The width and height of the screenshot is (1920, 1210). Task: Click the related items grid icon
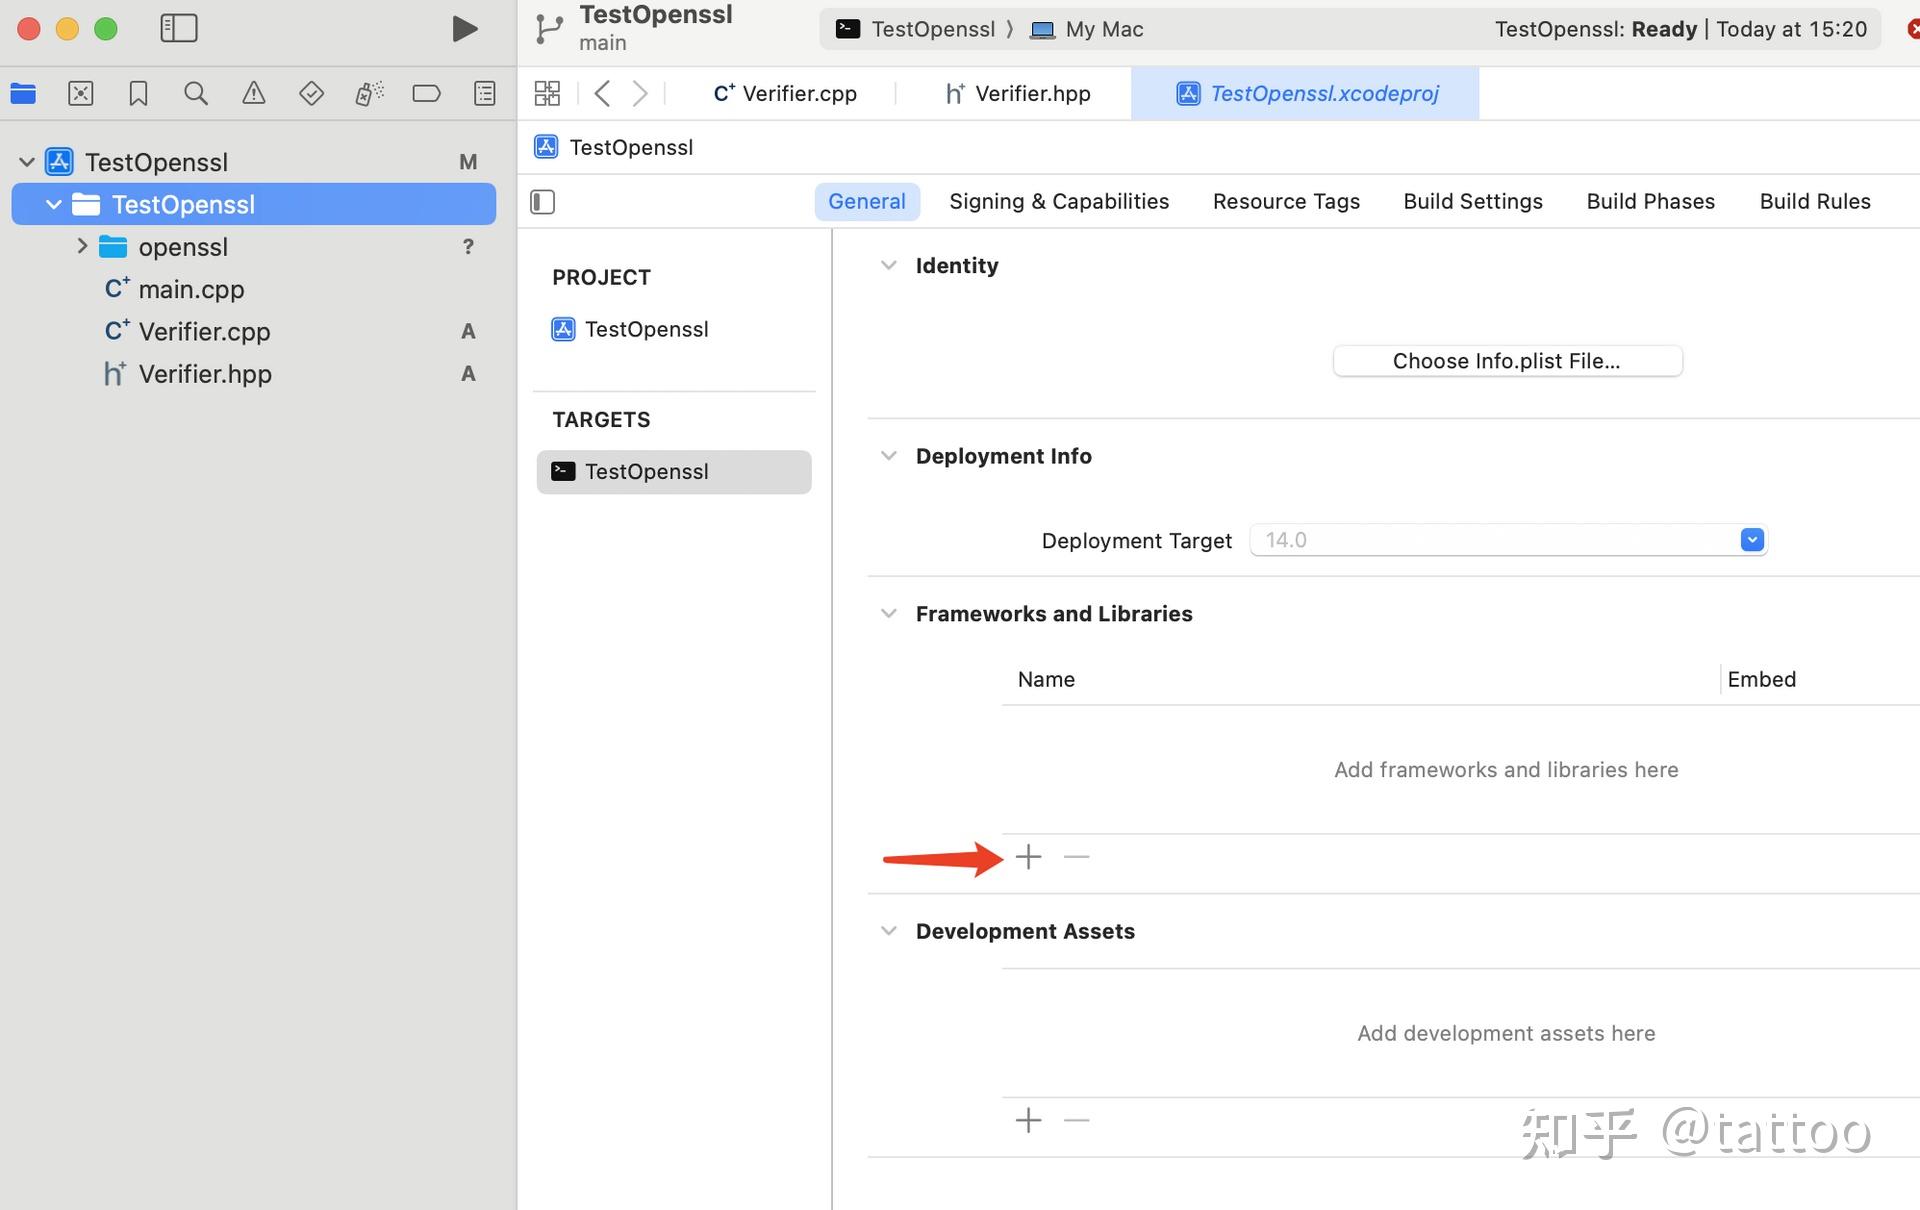click(x=547, y=94)
